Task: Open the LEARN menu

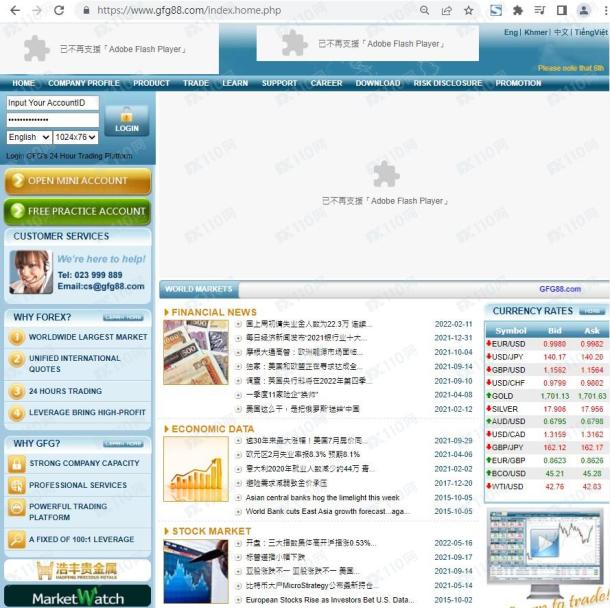Action: (235, 83)
